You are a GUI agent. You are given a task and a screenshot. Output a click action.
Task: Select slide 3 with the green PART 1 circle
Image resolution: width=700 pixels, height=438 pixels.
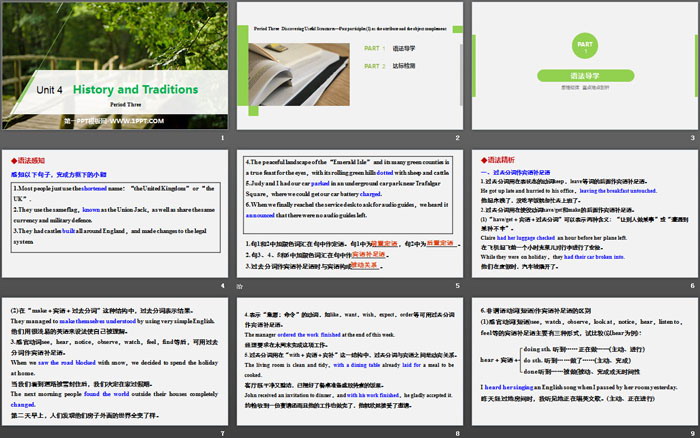coord(585,66)
